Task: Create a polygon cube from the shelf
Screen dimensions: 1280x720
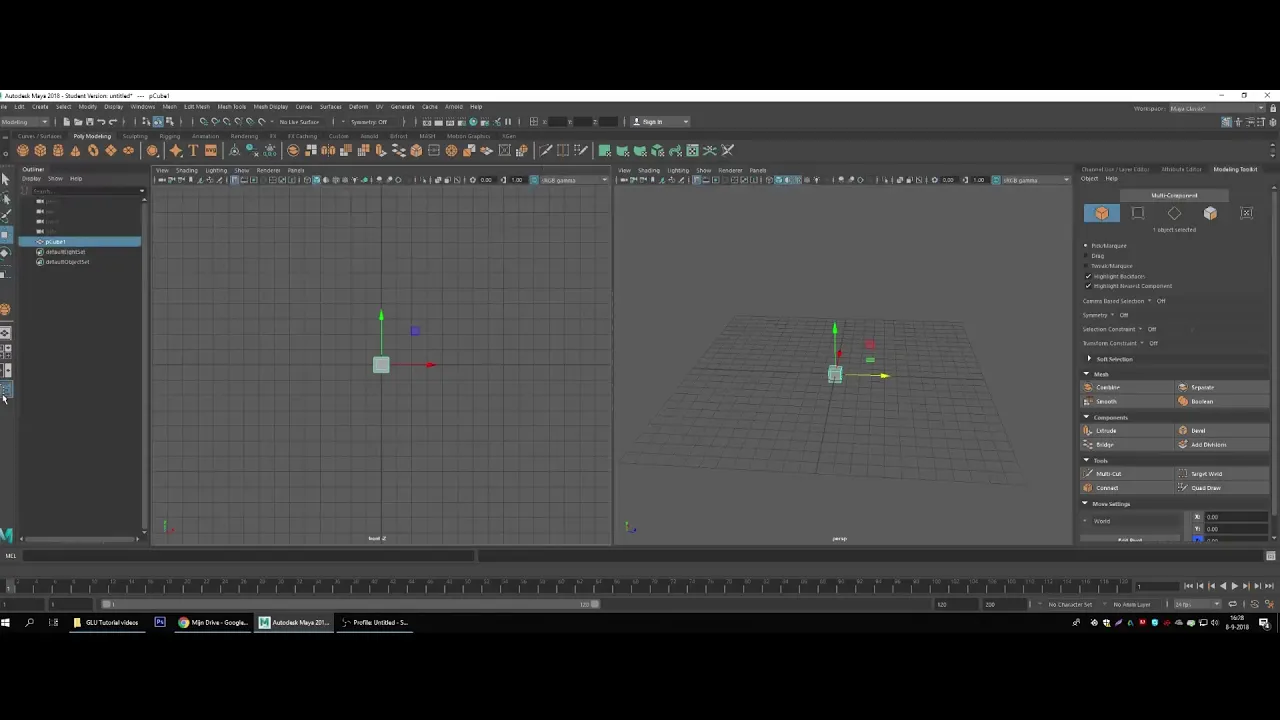Action: tap(40, 151)
